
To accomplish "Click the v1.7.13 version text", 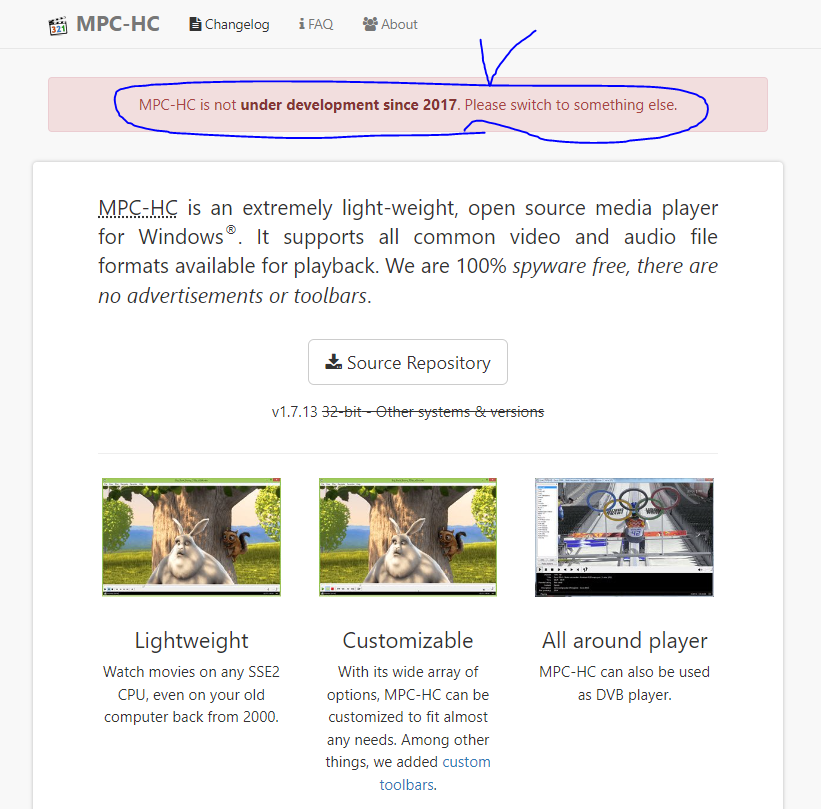I will pos(294,412).
